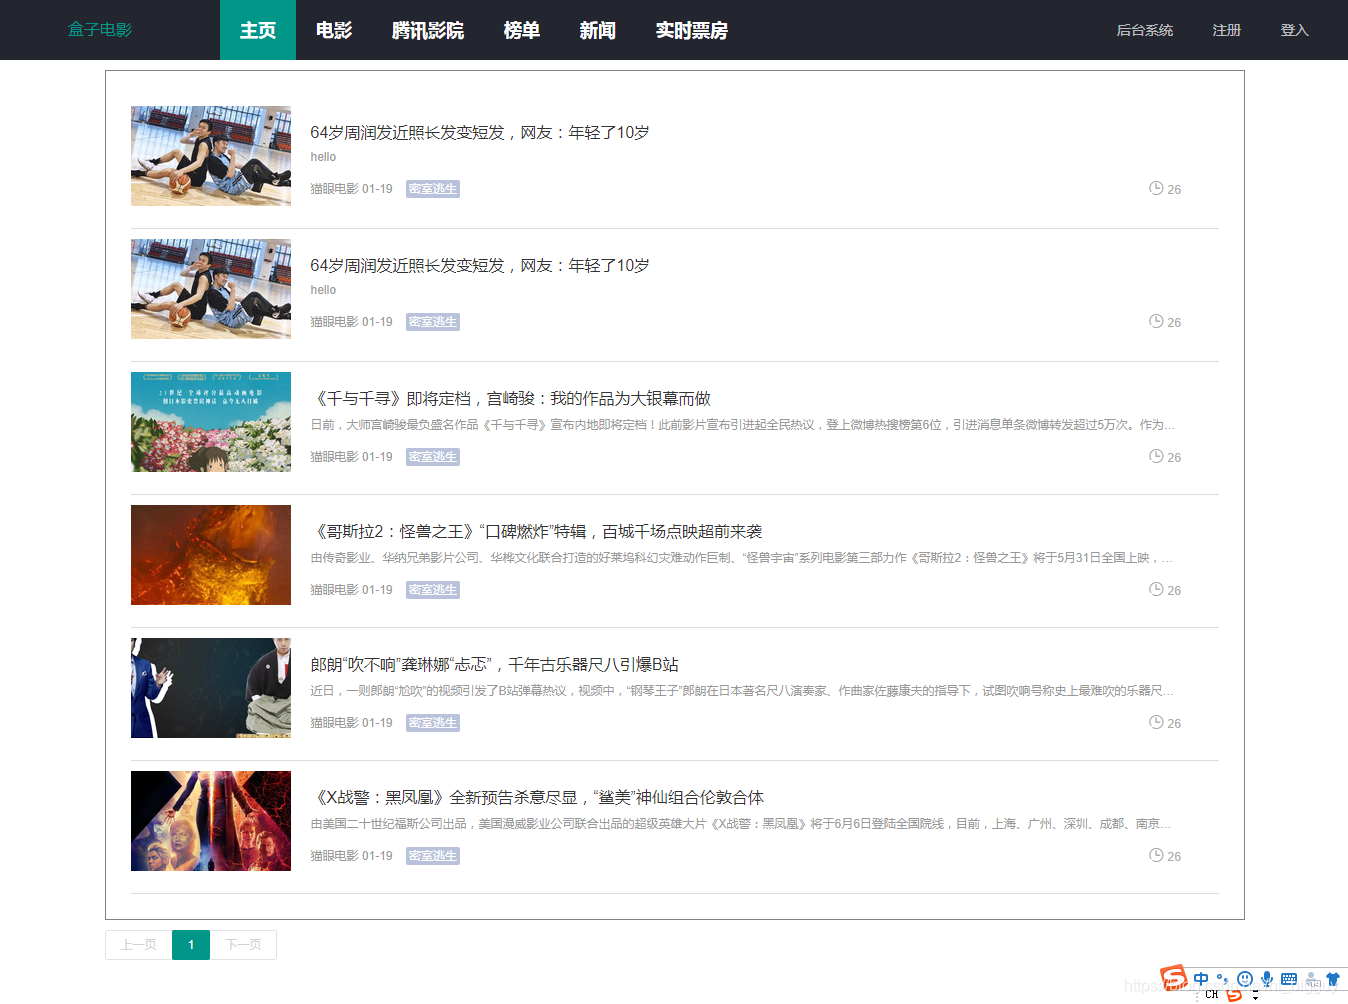Click the X战警：黑凤凰 poster thumbnail
The height and width of the screenshot is (1004, 1348).
(210, 820)
